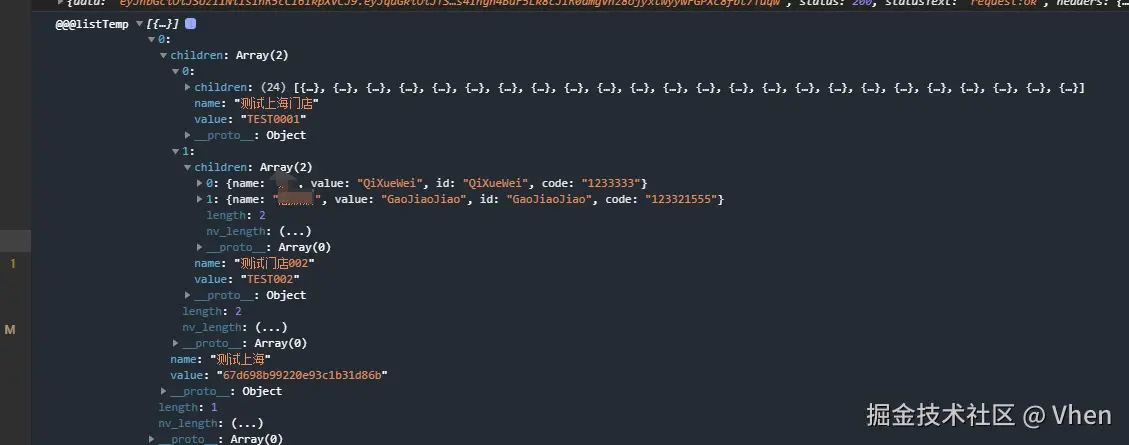This screenshot has width=1129, height=445.
Task: Select the "测试上海门店" name string
Action: (276, 103)
